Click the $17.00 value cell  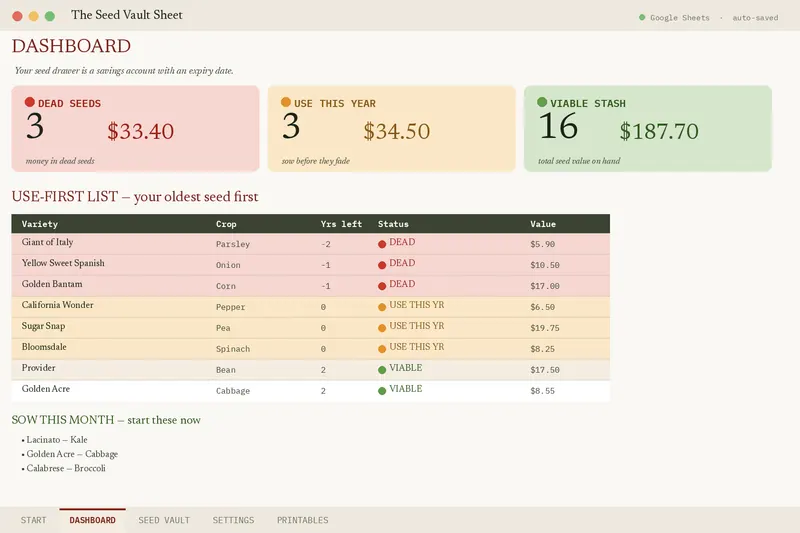coord(545,286)
